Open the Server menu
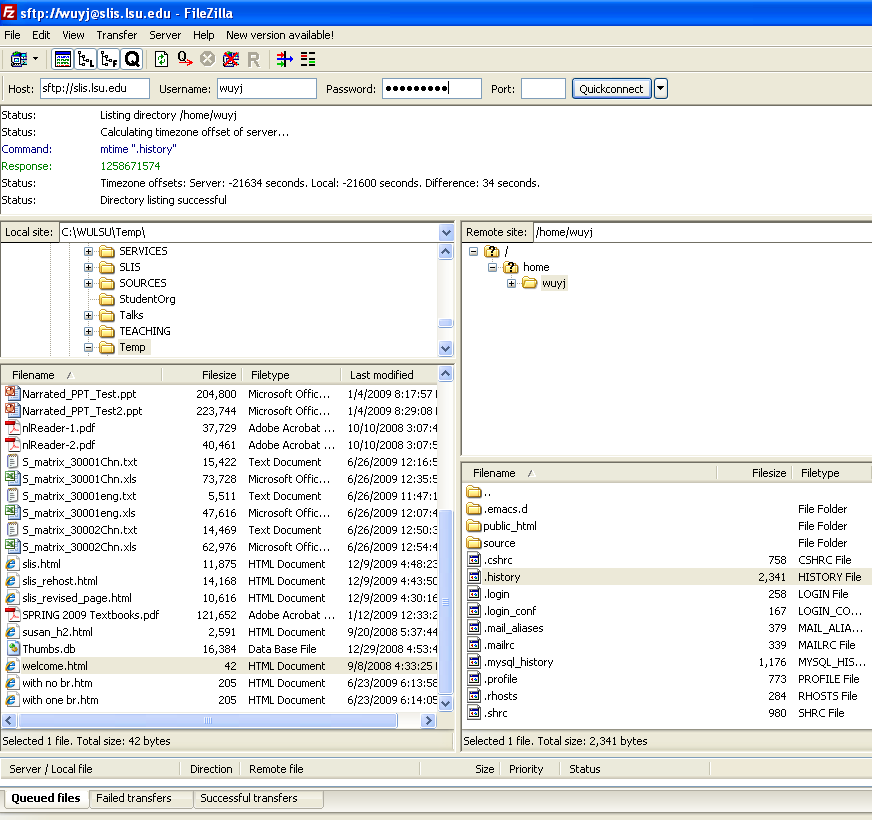This screenshot has height=820, width=872. coord(165,35)
